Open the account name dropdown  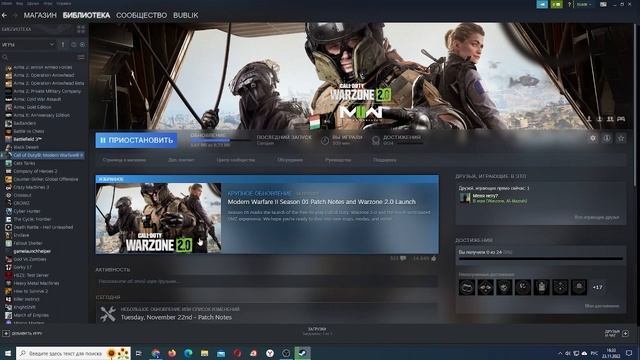tap(583, 4)
